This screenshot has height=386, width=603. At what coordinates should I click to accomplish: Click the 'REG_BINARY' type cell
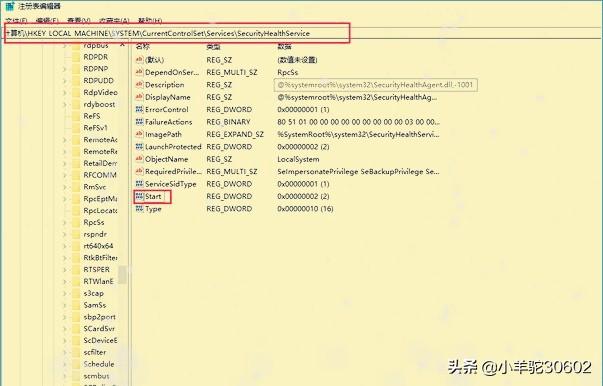(228, 122)
